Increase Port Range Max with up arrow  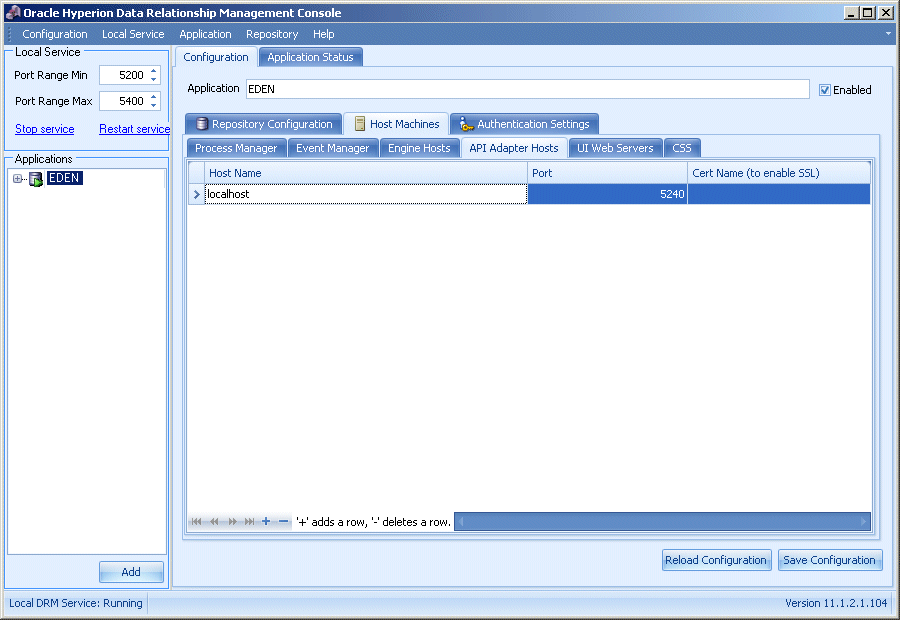coord(153,97)
